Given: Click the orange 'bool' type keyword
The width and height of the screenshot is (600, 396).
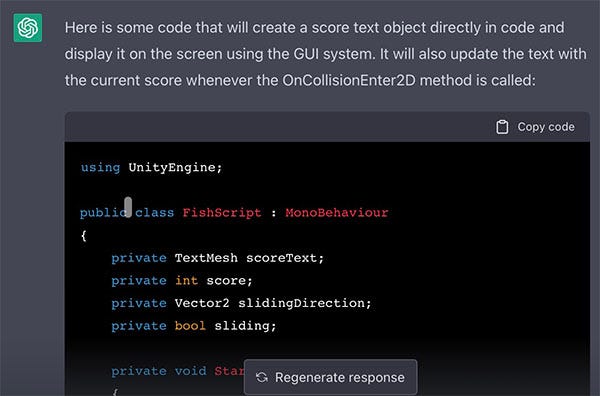Looking at the screenshot, I should [190, 326].
